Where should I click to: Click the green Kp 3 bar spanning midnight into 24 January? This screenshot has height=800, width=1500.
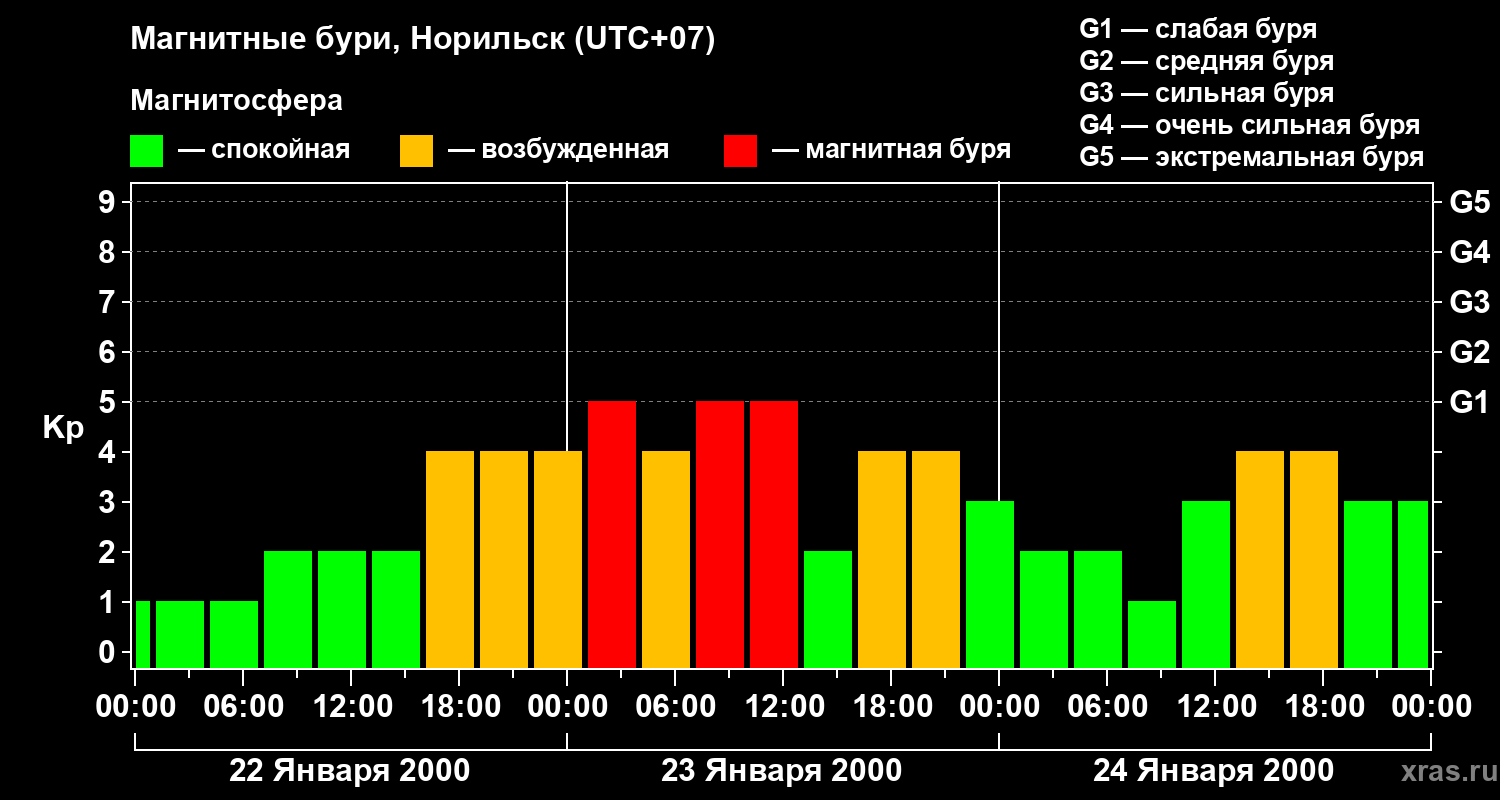pyautogui.click(x=990, y=584)
